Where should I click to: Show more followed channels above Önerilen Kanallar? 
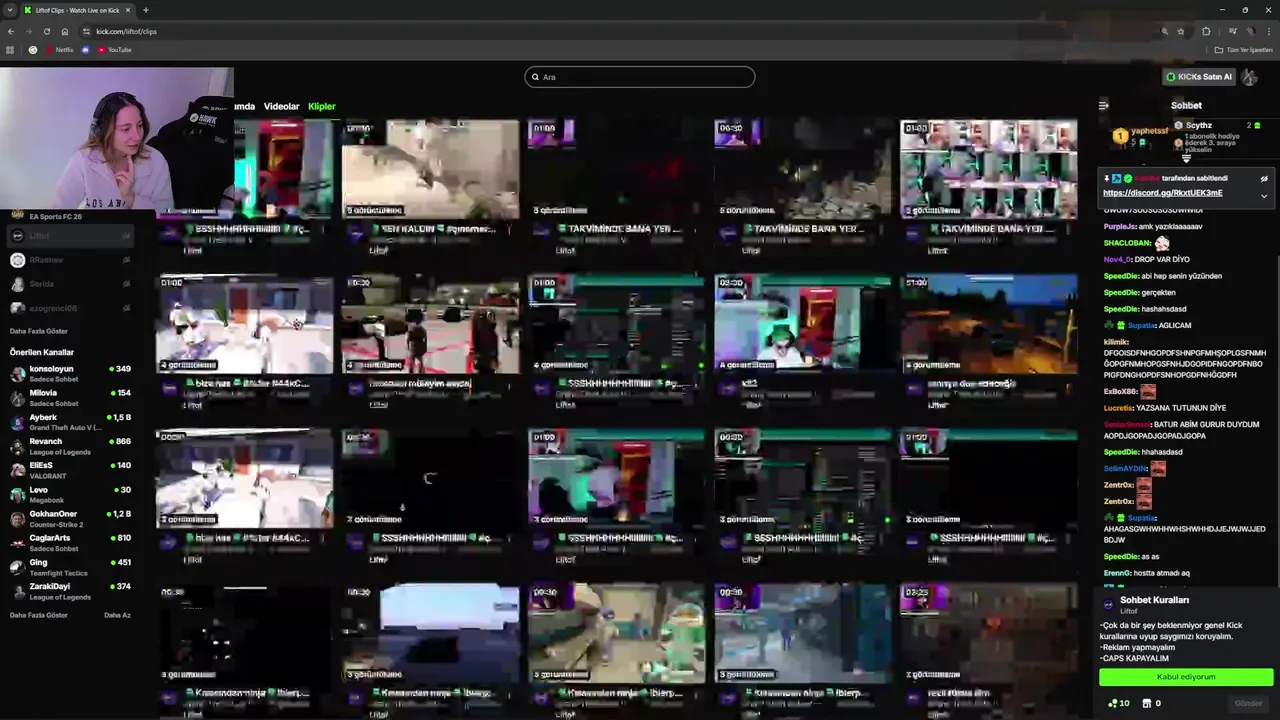coord(39,331)
